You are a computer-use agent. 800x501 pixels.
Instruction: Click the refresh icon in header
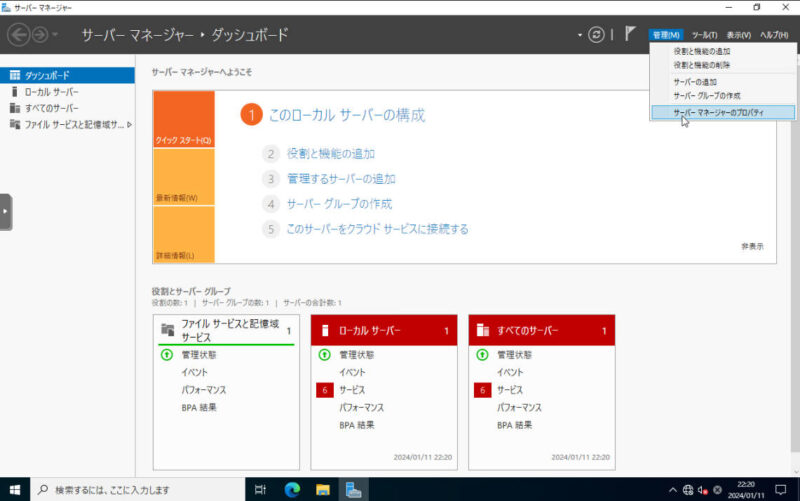596,35
